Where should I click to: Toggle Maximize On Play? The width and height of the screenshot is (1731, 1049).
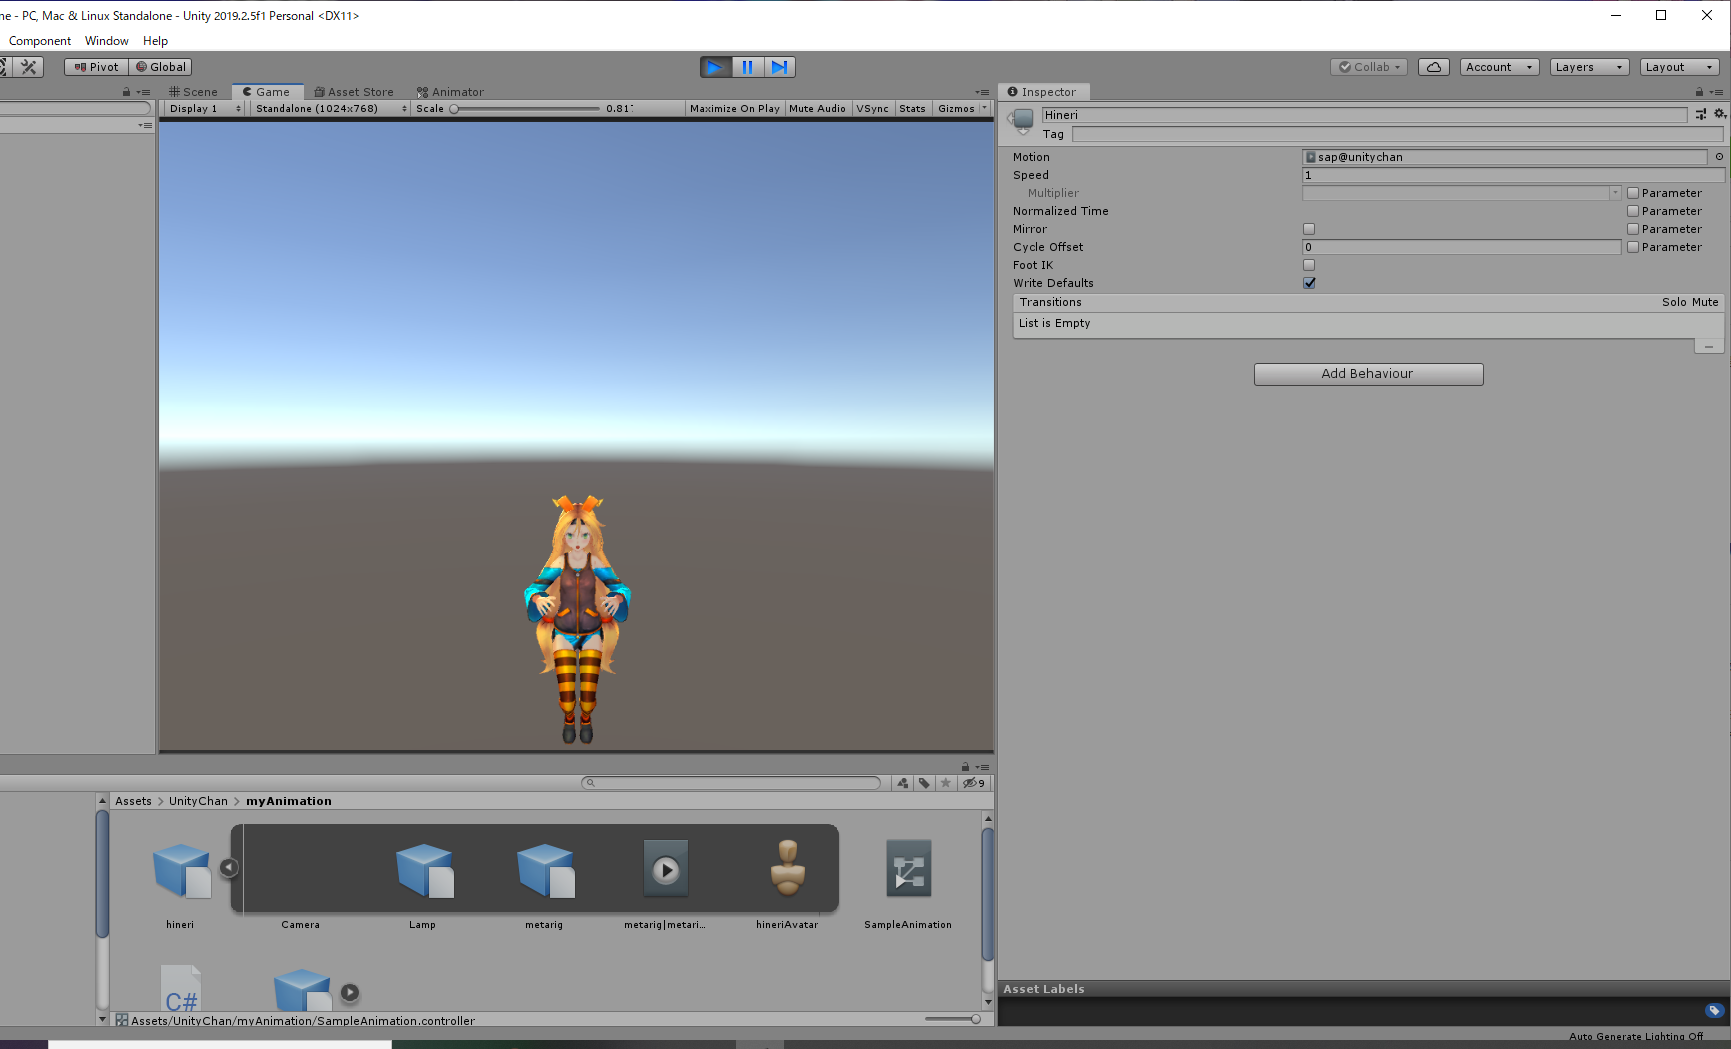(x=735, y=109)
